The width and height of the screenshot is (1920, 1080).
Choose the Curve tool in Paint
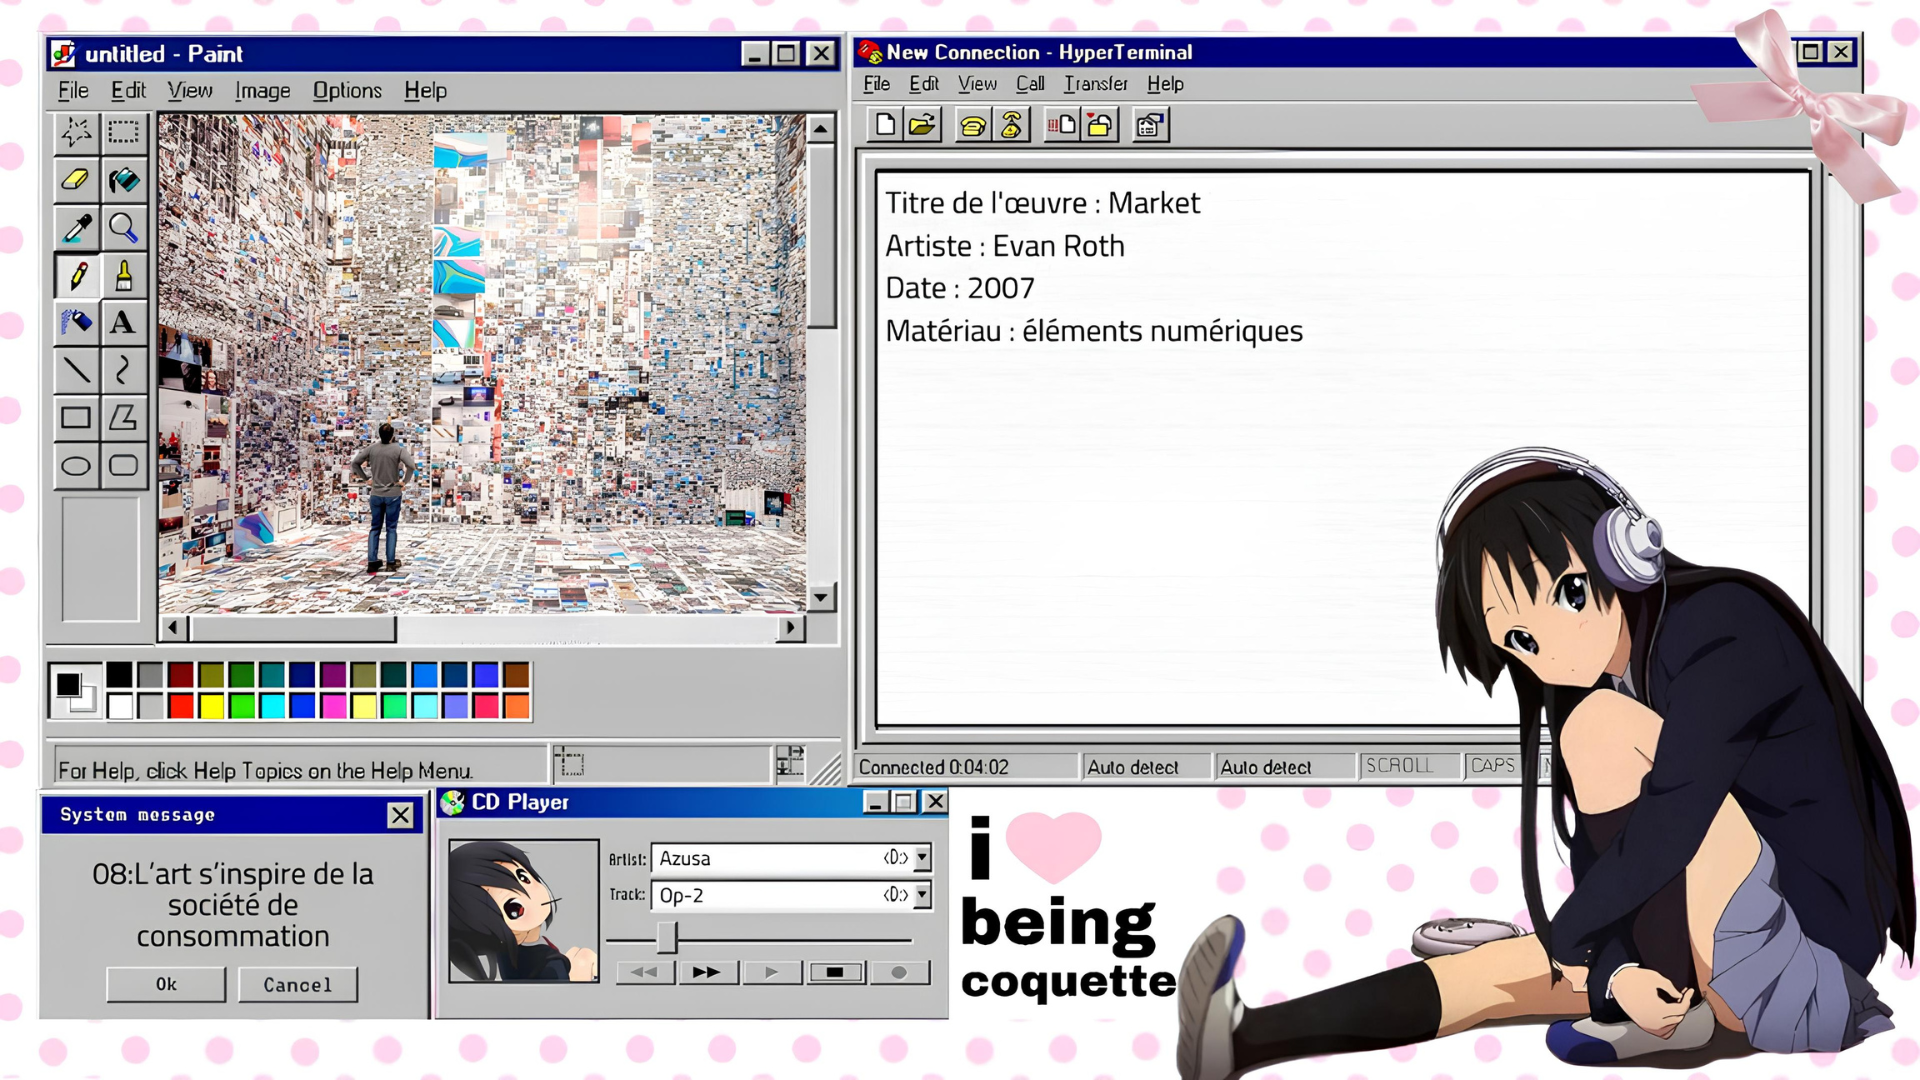(123, 370)
